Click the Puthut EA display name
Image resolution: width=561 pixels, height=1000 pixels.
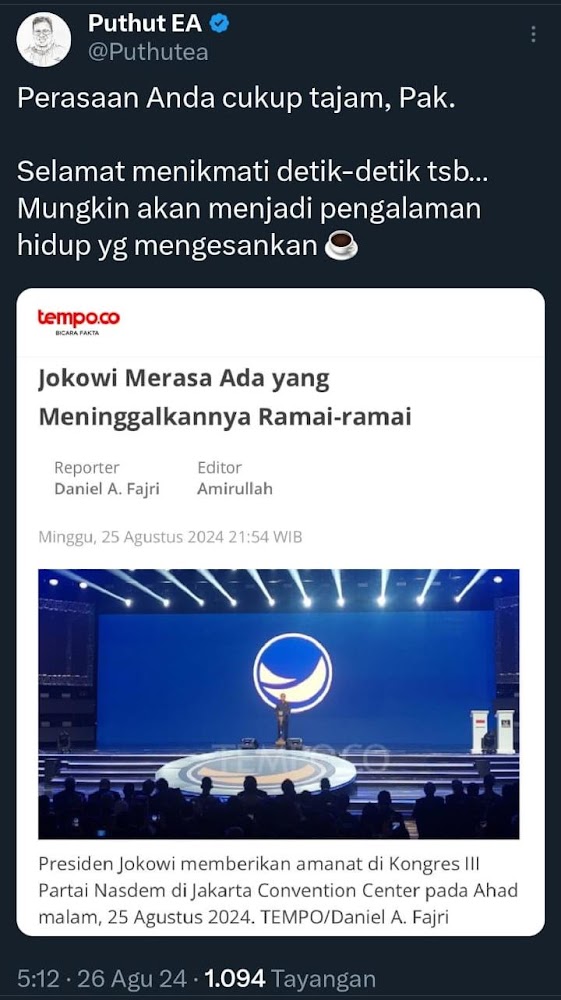click(145, 24)
